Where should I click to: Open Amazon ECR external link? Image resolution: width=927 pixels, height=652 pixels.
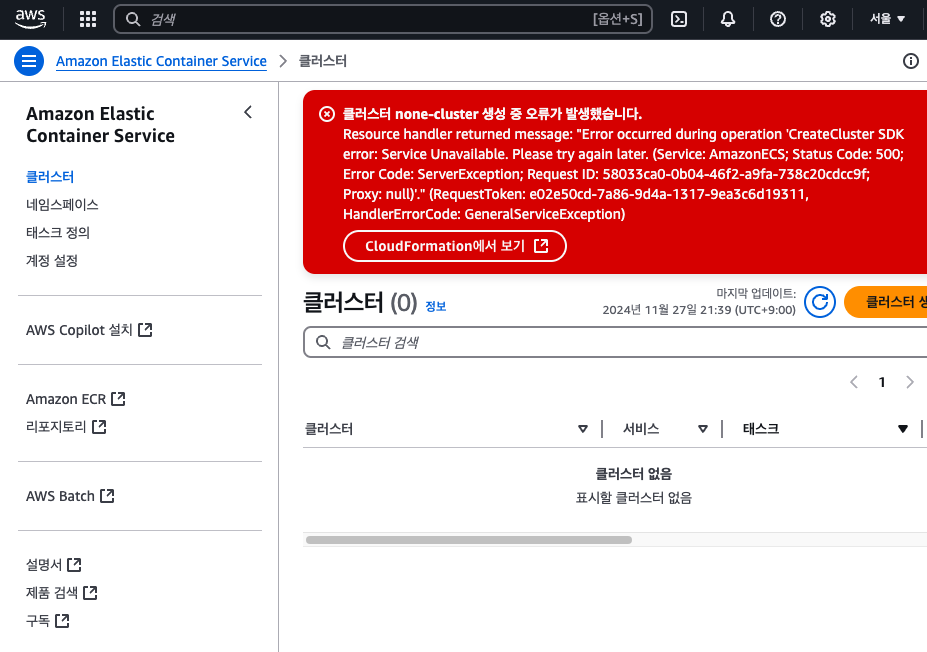coord(76,399)
